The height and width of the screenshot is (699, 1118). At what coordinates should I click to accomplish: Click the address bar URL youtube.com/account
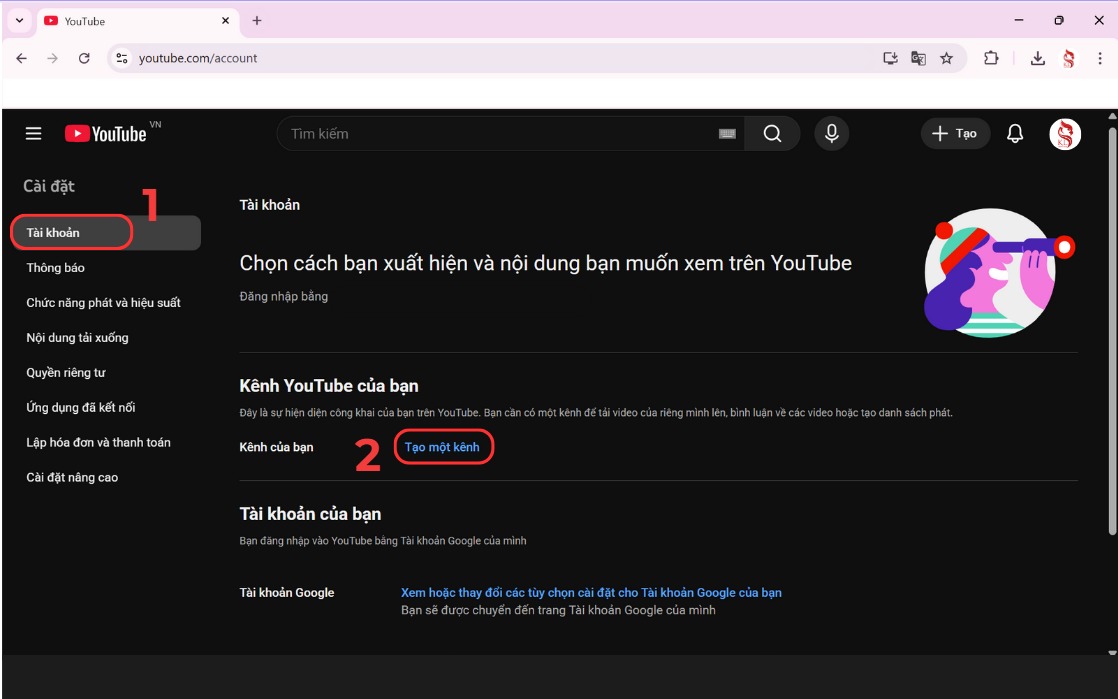(x=198, y=58)
